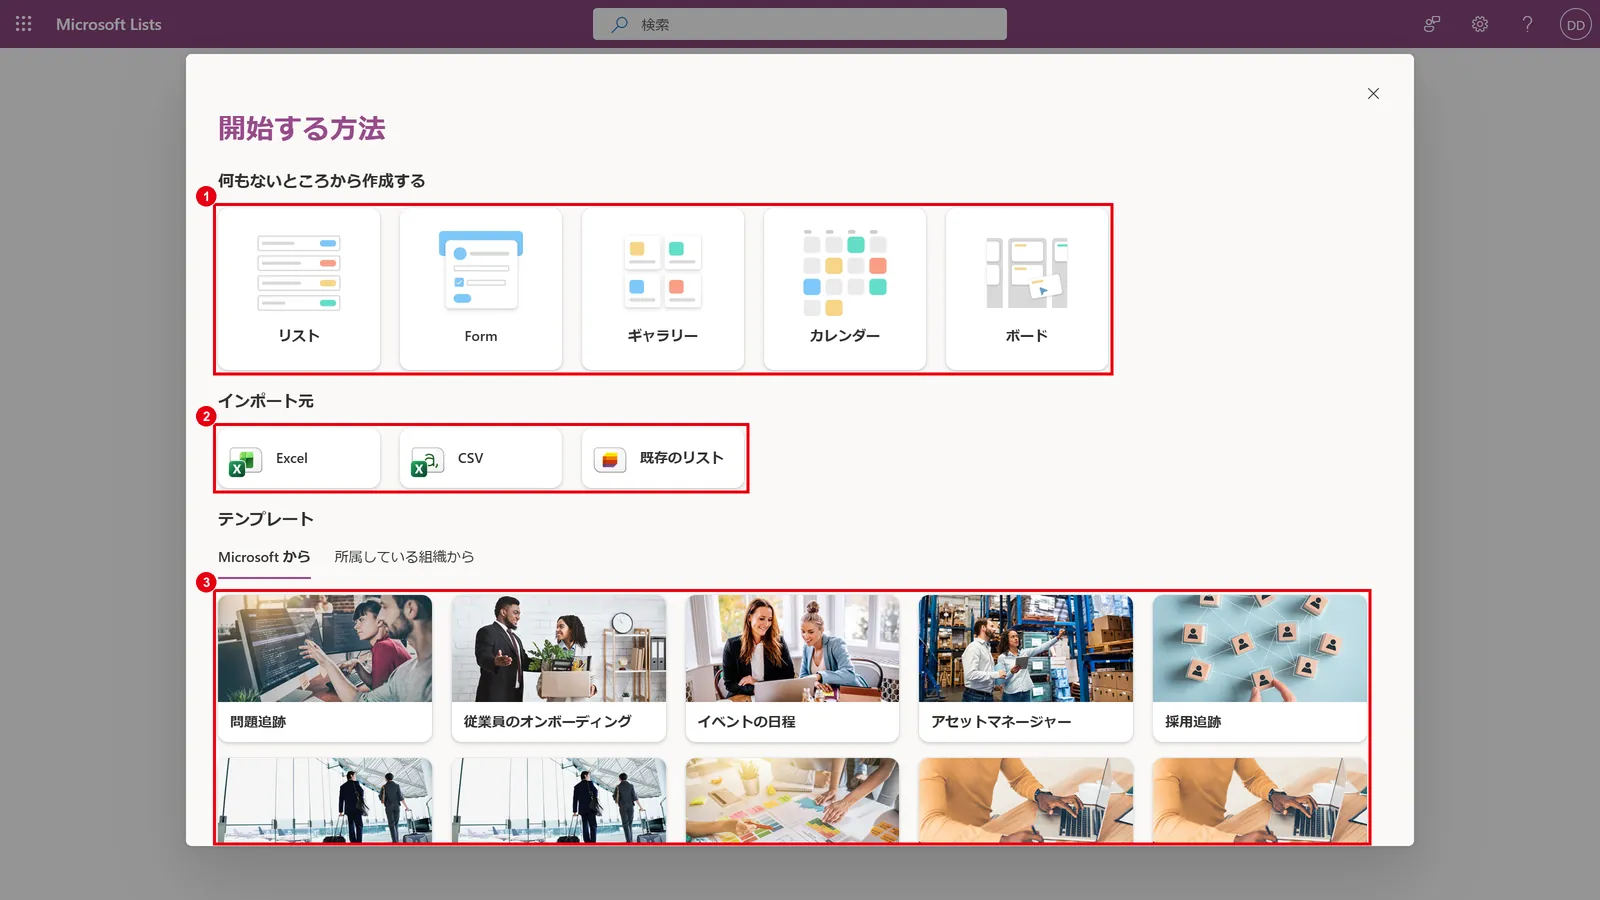Click the search magnifier icon
Screen dimensions: 1600x900
coord(620,24)
